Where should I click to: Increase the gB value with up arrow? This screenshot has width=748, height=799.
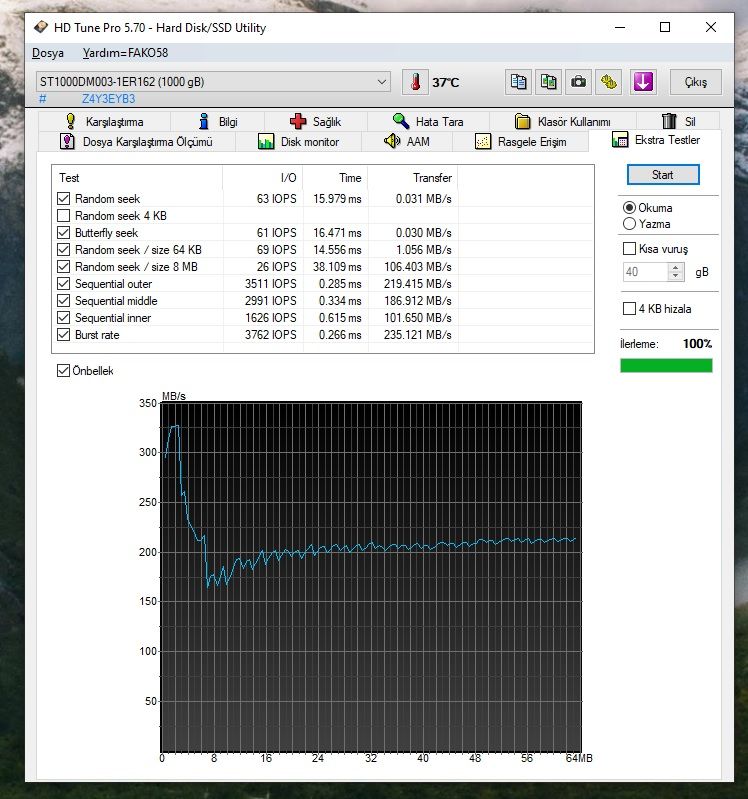676,267
